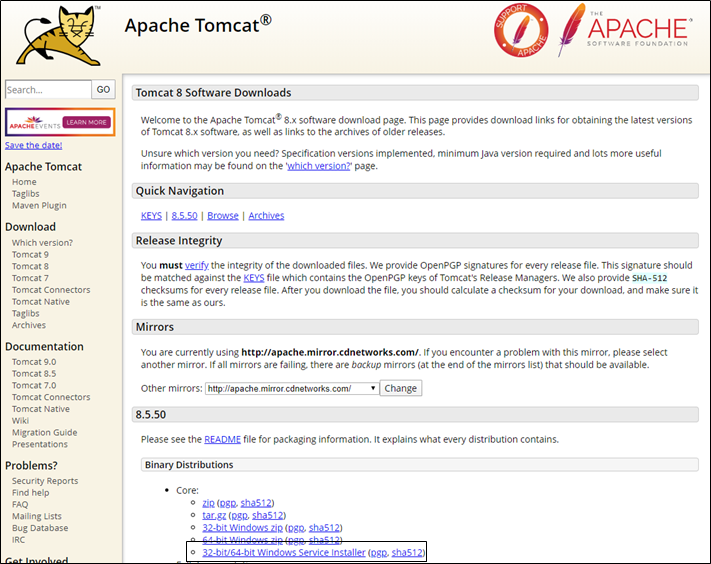Open the Find help link

30,492
